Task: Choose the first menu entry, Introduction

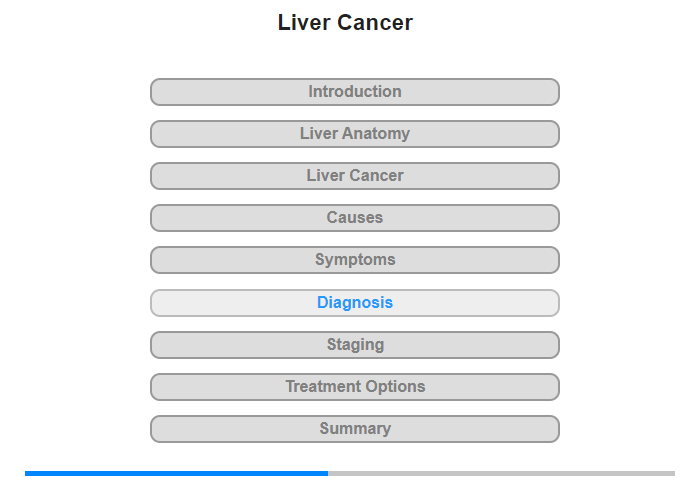Action: [x=355, y=92]
